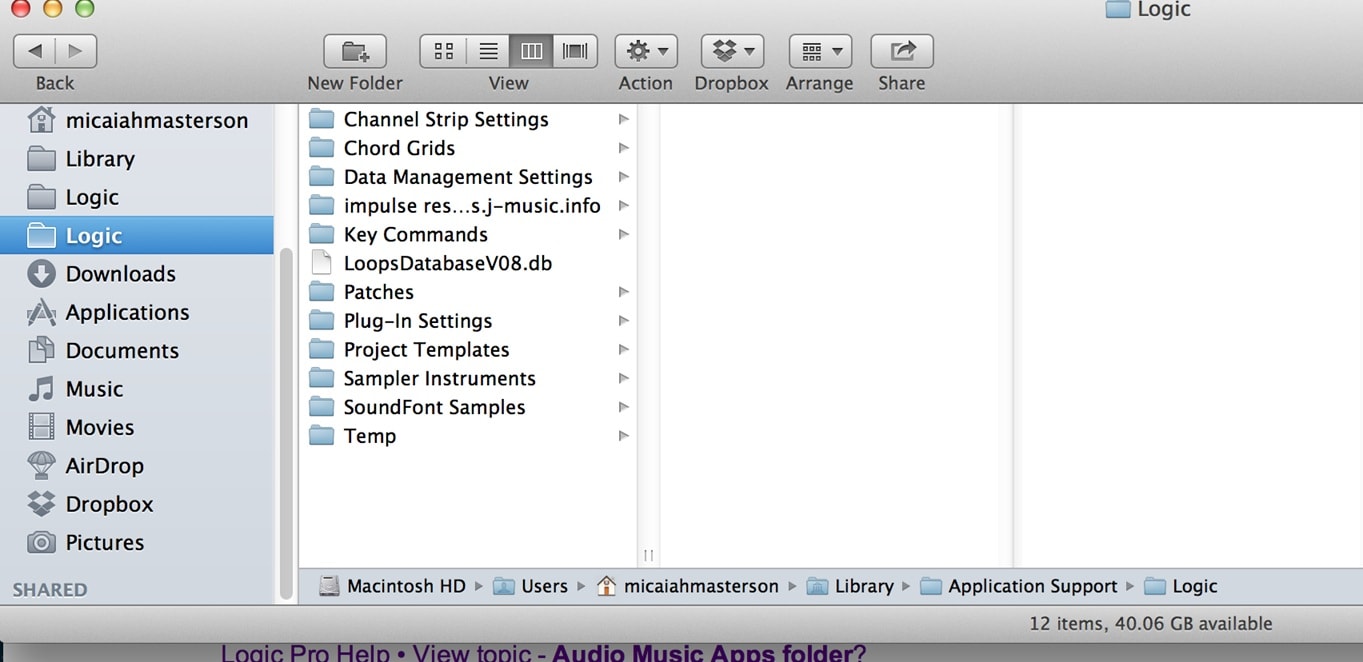Image resolution: width=1363 pixels, height=662 pixels.
Task: Open the Action gear menu
Action: tap(646, 51)
